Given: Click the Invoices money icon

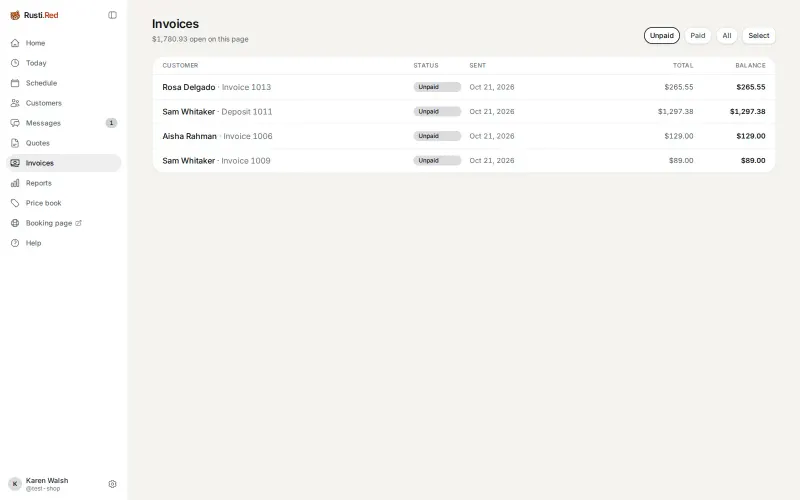Looking at the screenshot, I should coord(15,163).
